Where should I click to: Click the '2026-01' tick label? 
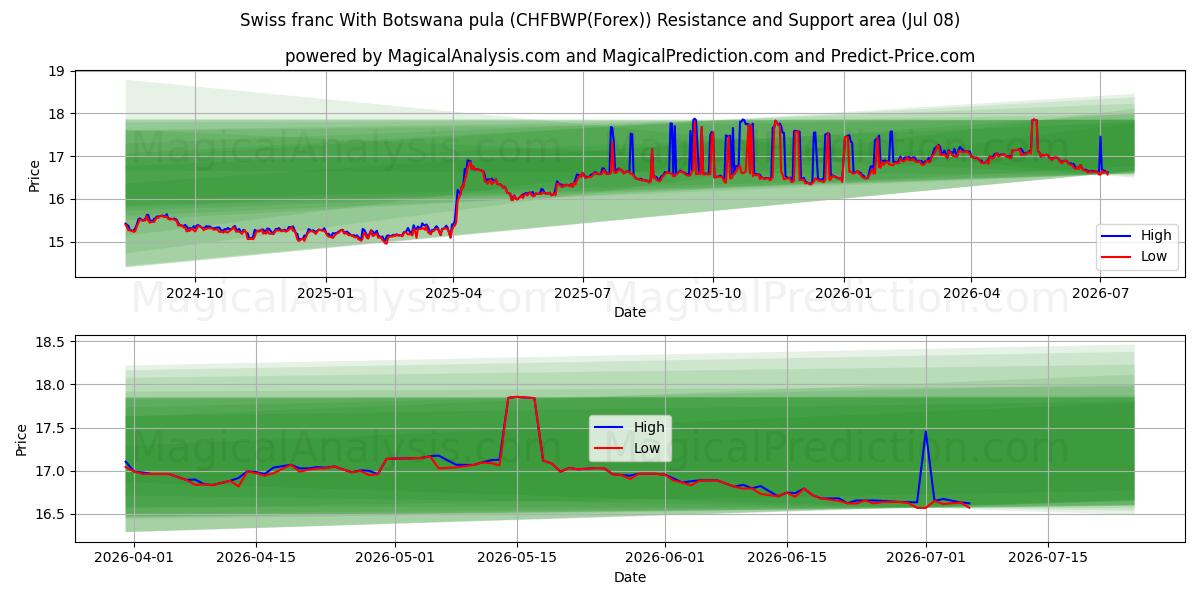pyautogui.click(x=844, y=293)
